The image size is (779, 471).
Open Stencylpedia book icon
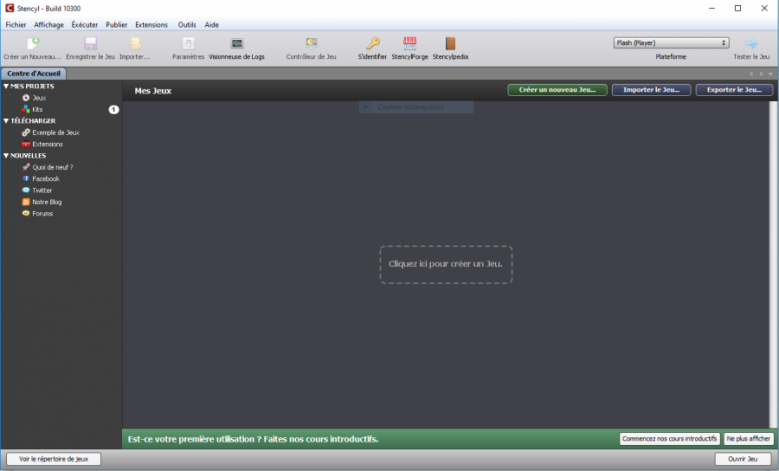[450, 44]
